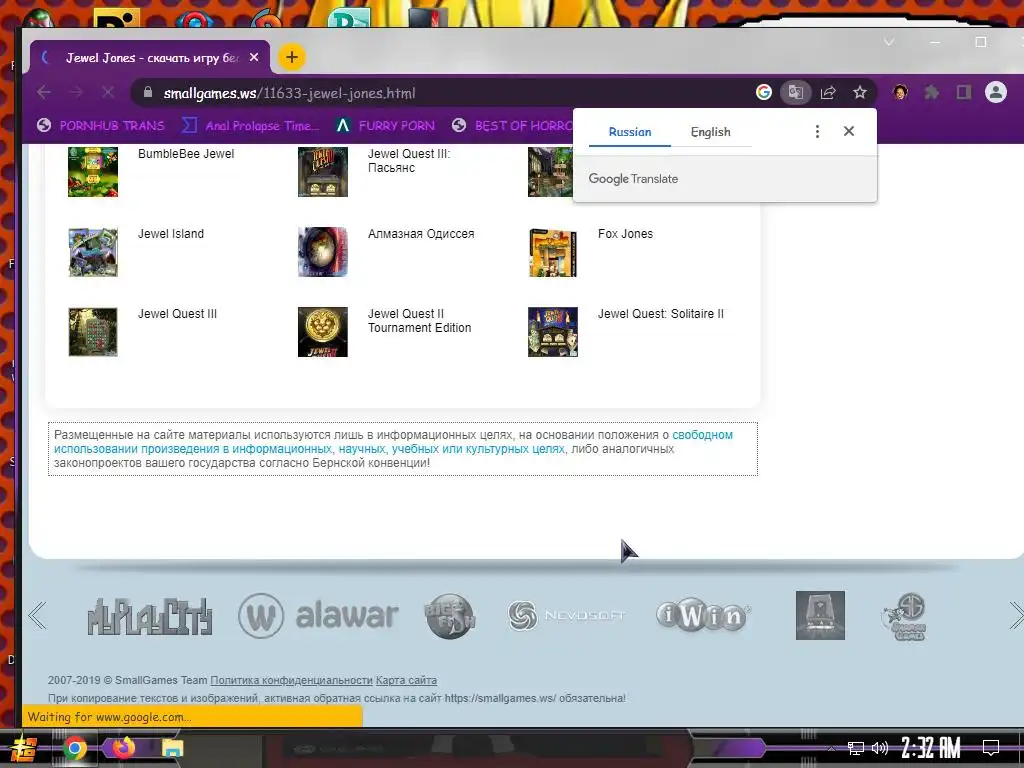Open the Fox Jones game link
1024x768 pixels.
tap(626, 234)
